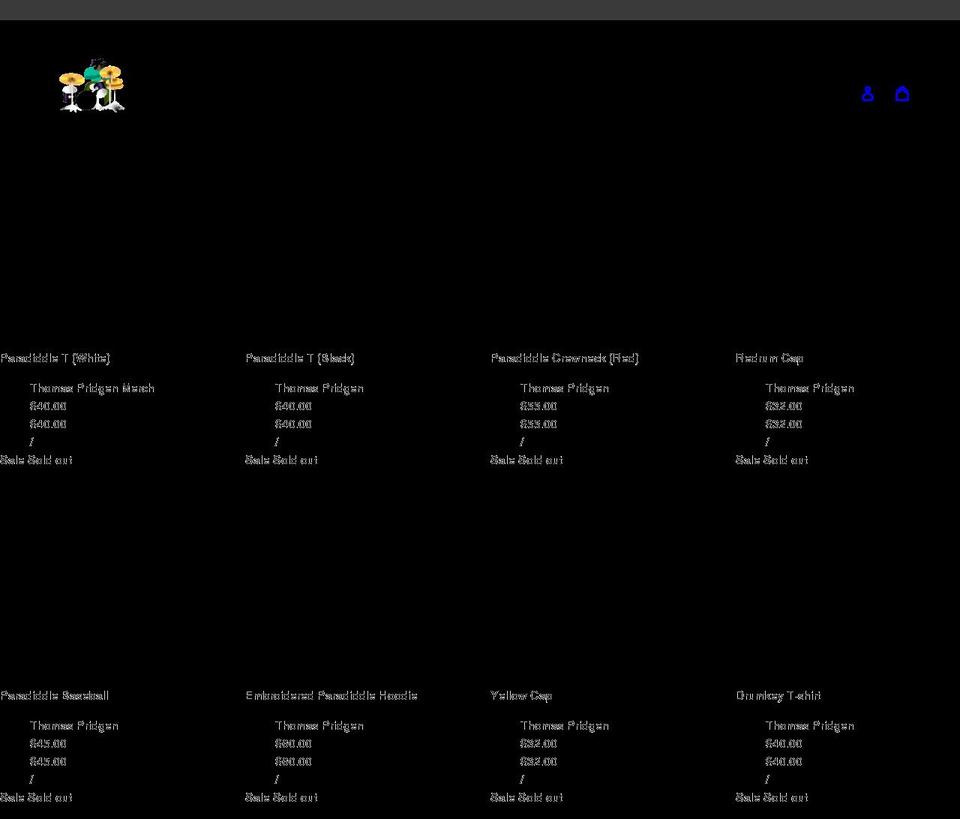Click the Sale badge under Grunkey T-shirt
The width and height of the screenshot is (960, 819).
pyautogui.click(x=745, y=797)
